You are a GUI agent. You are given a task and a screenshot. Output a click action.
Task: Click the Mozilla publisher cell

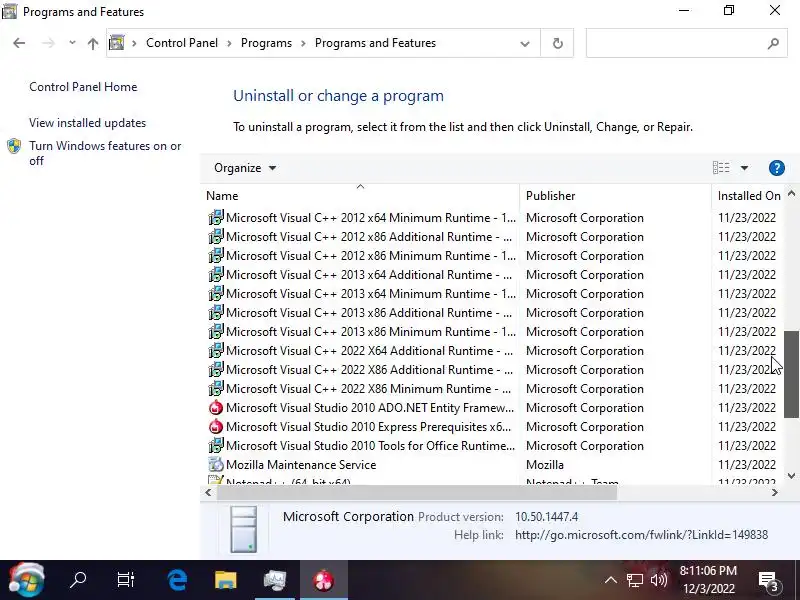click(545, 465)
